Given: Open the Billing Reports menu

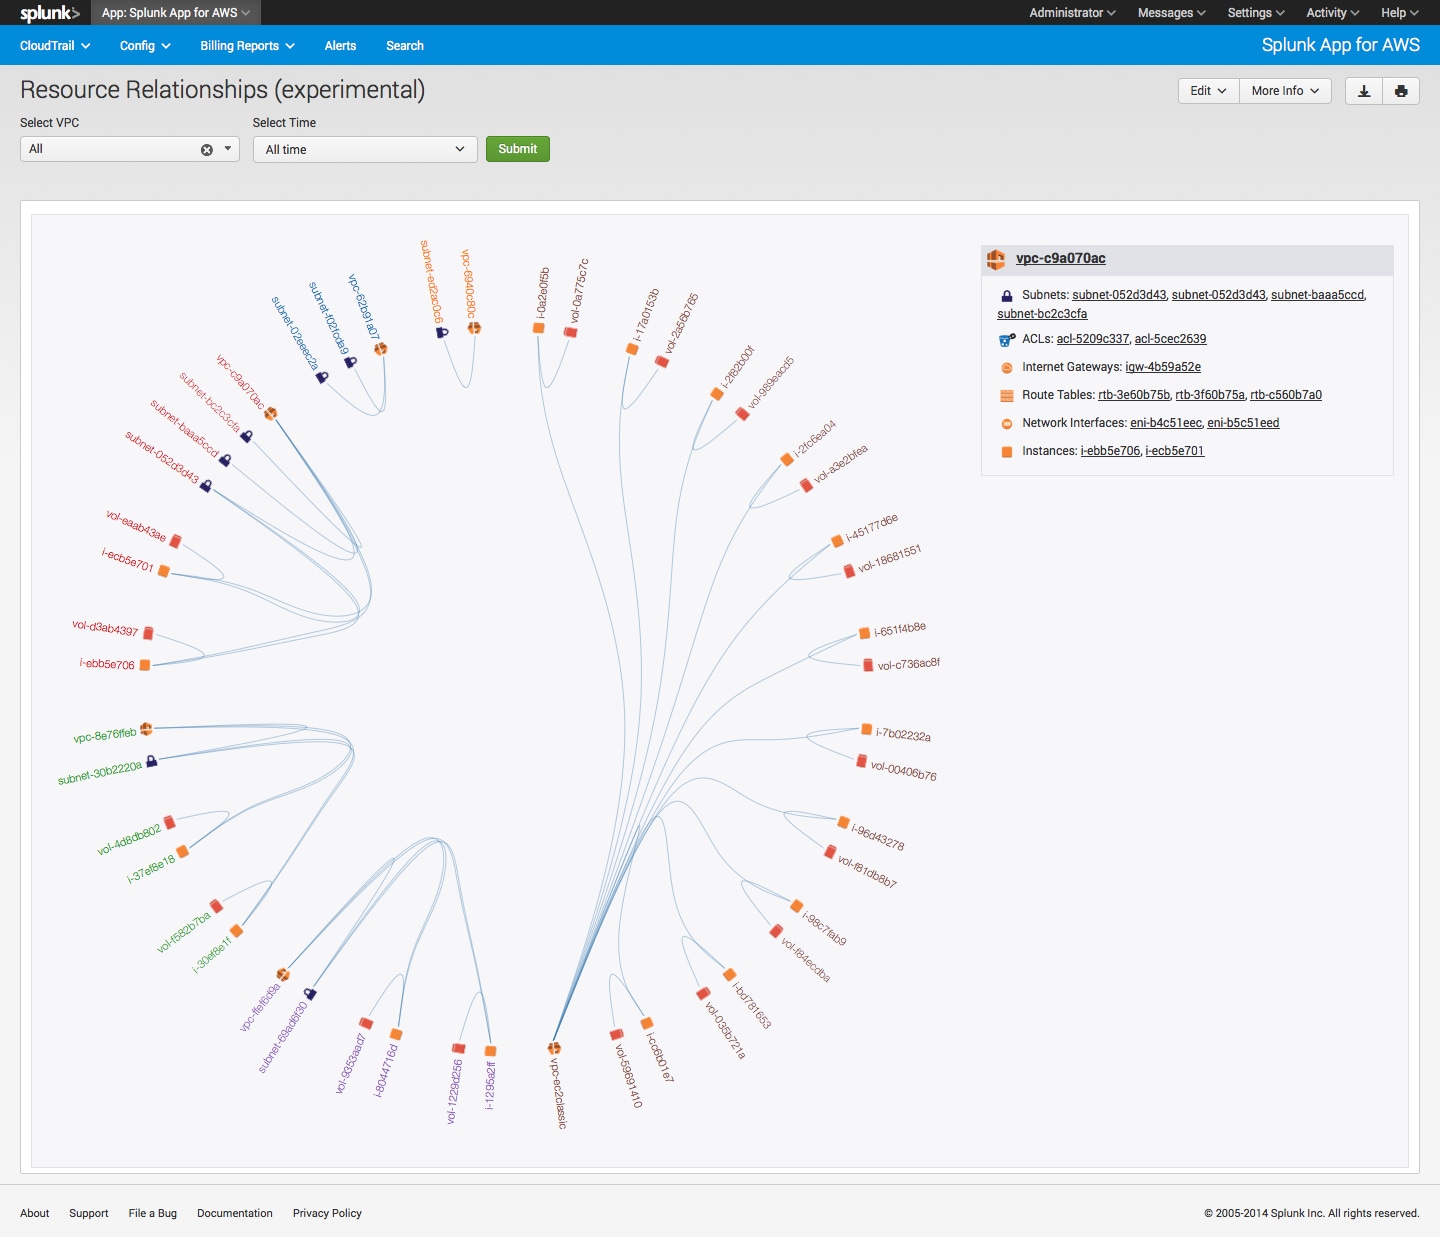Looking at the screenshot, I should 247,46.
